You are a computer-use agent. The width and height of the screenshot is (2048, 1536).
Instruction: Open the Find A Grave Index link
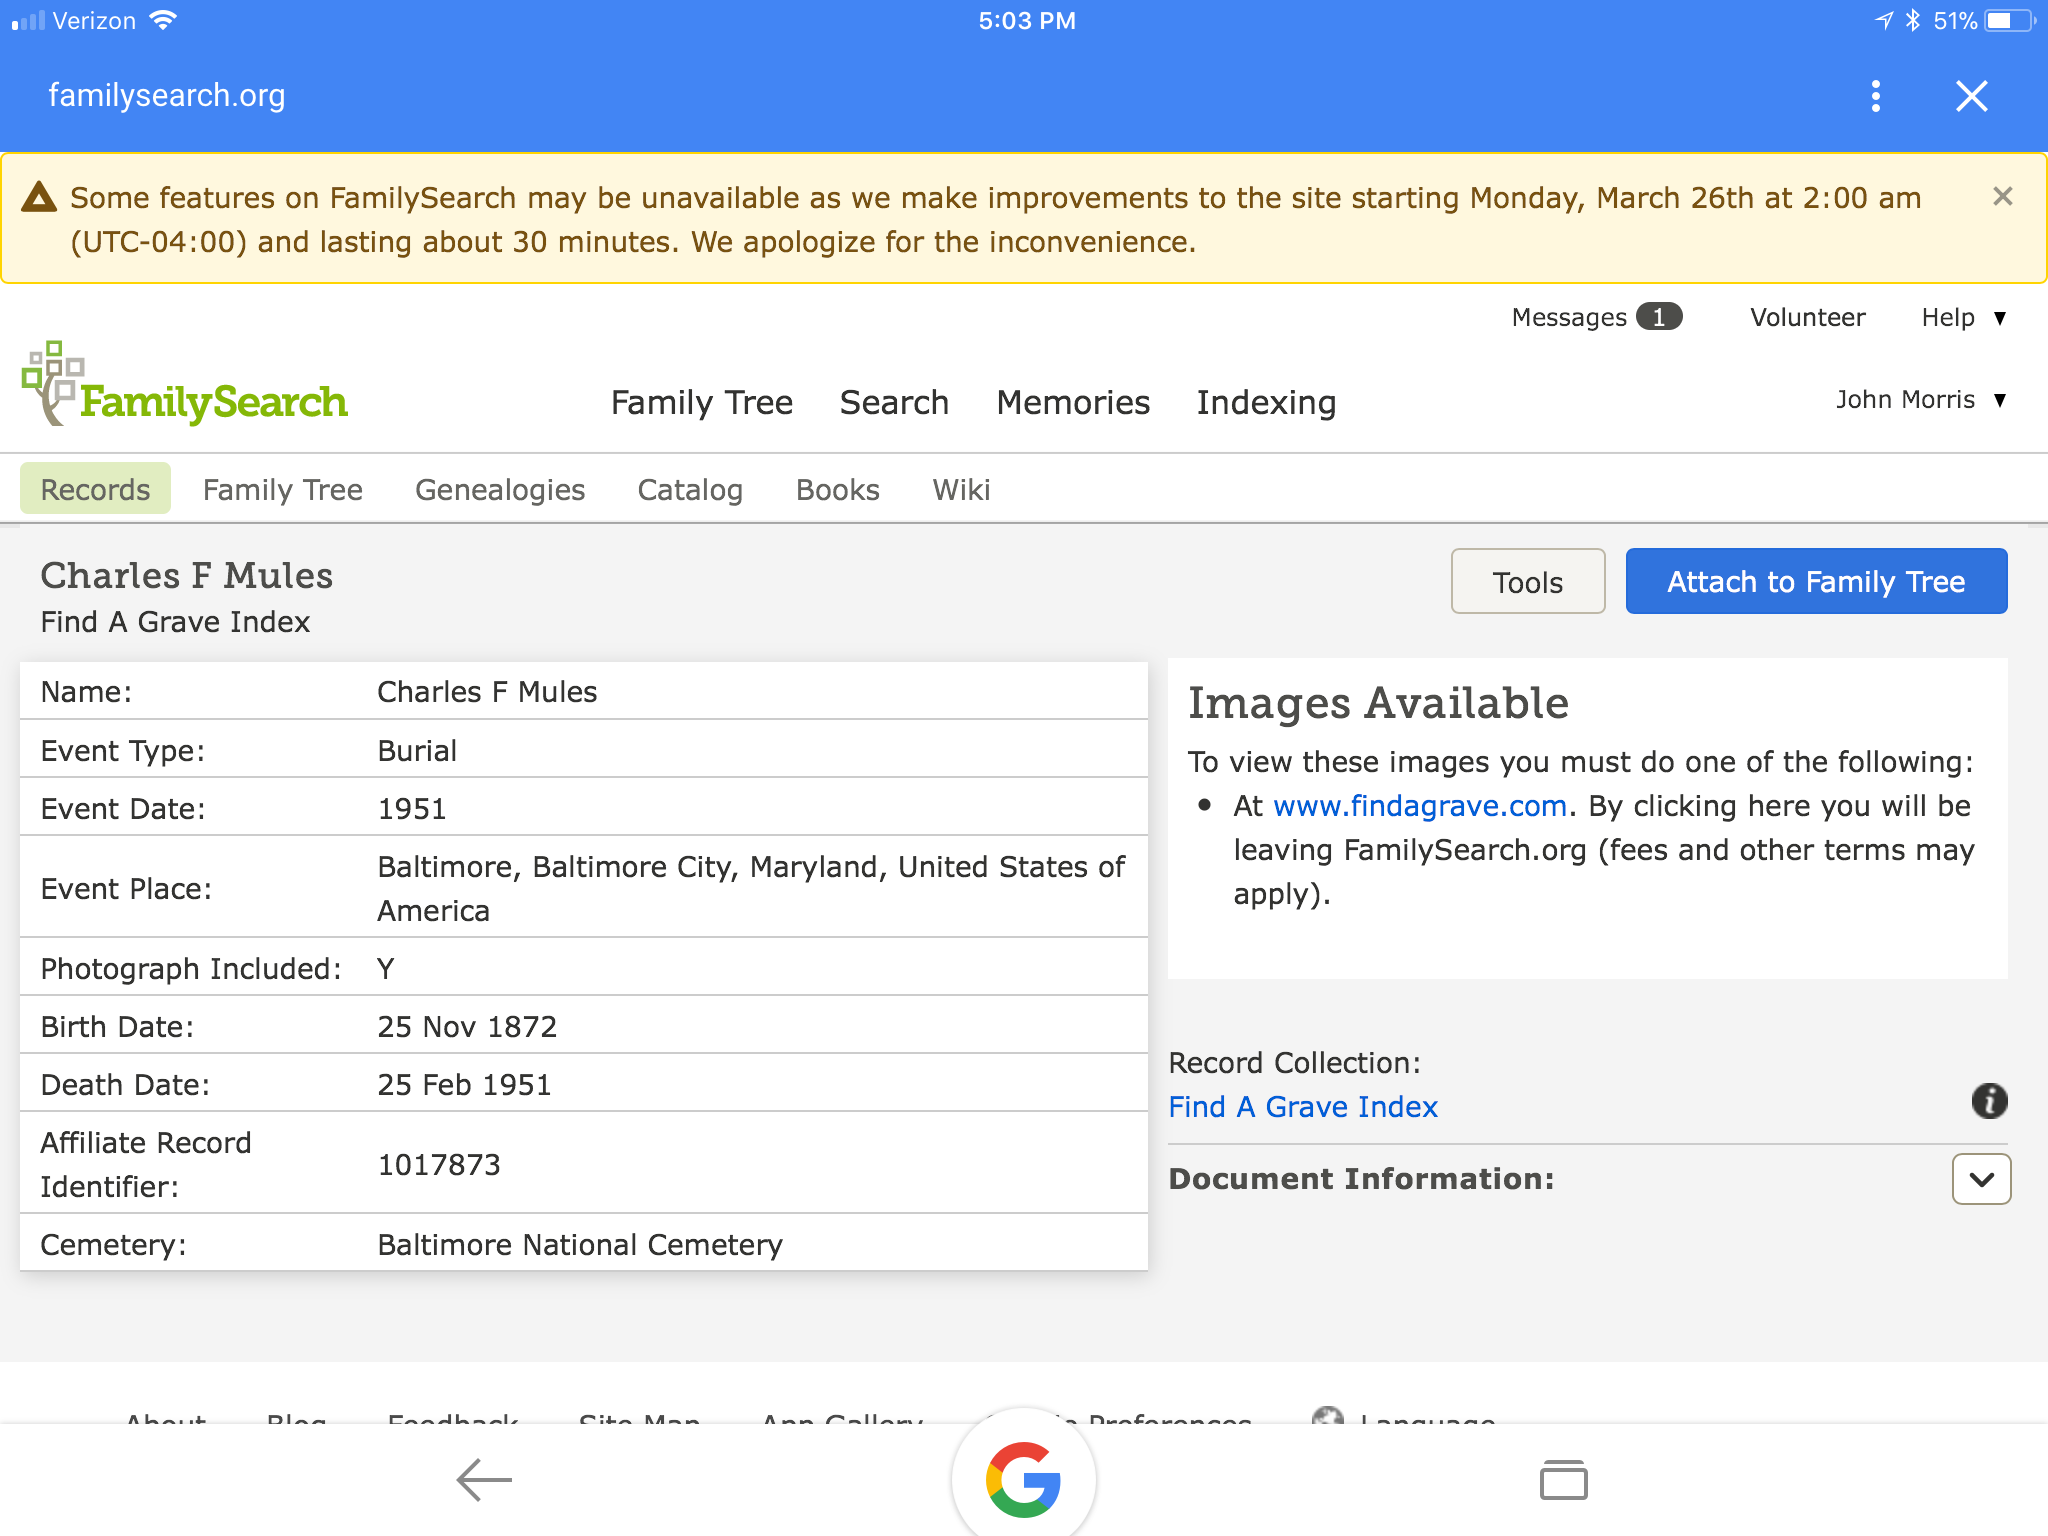[x=1303, y=1107]
